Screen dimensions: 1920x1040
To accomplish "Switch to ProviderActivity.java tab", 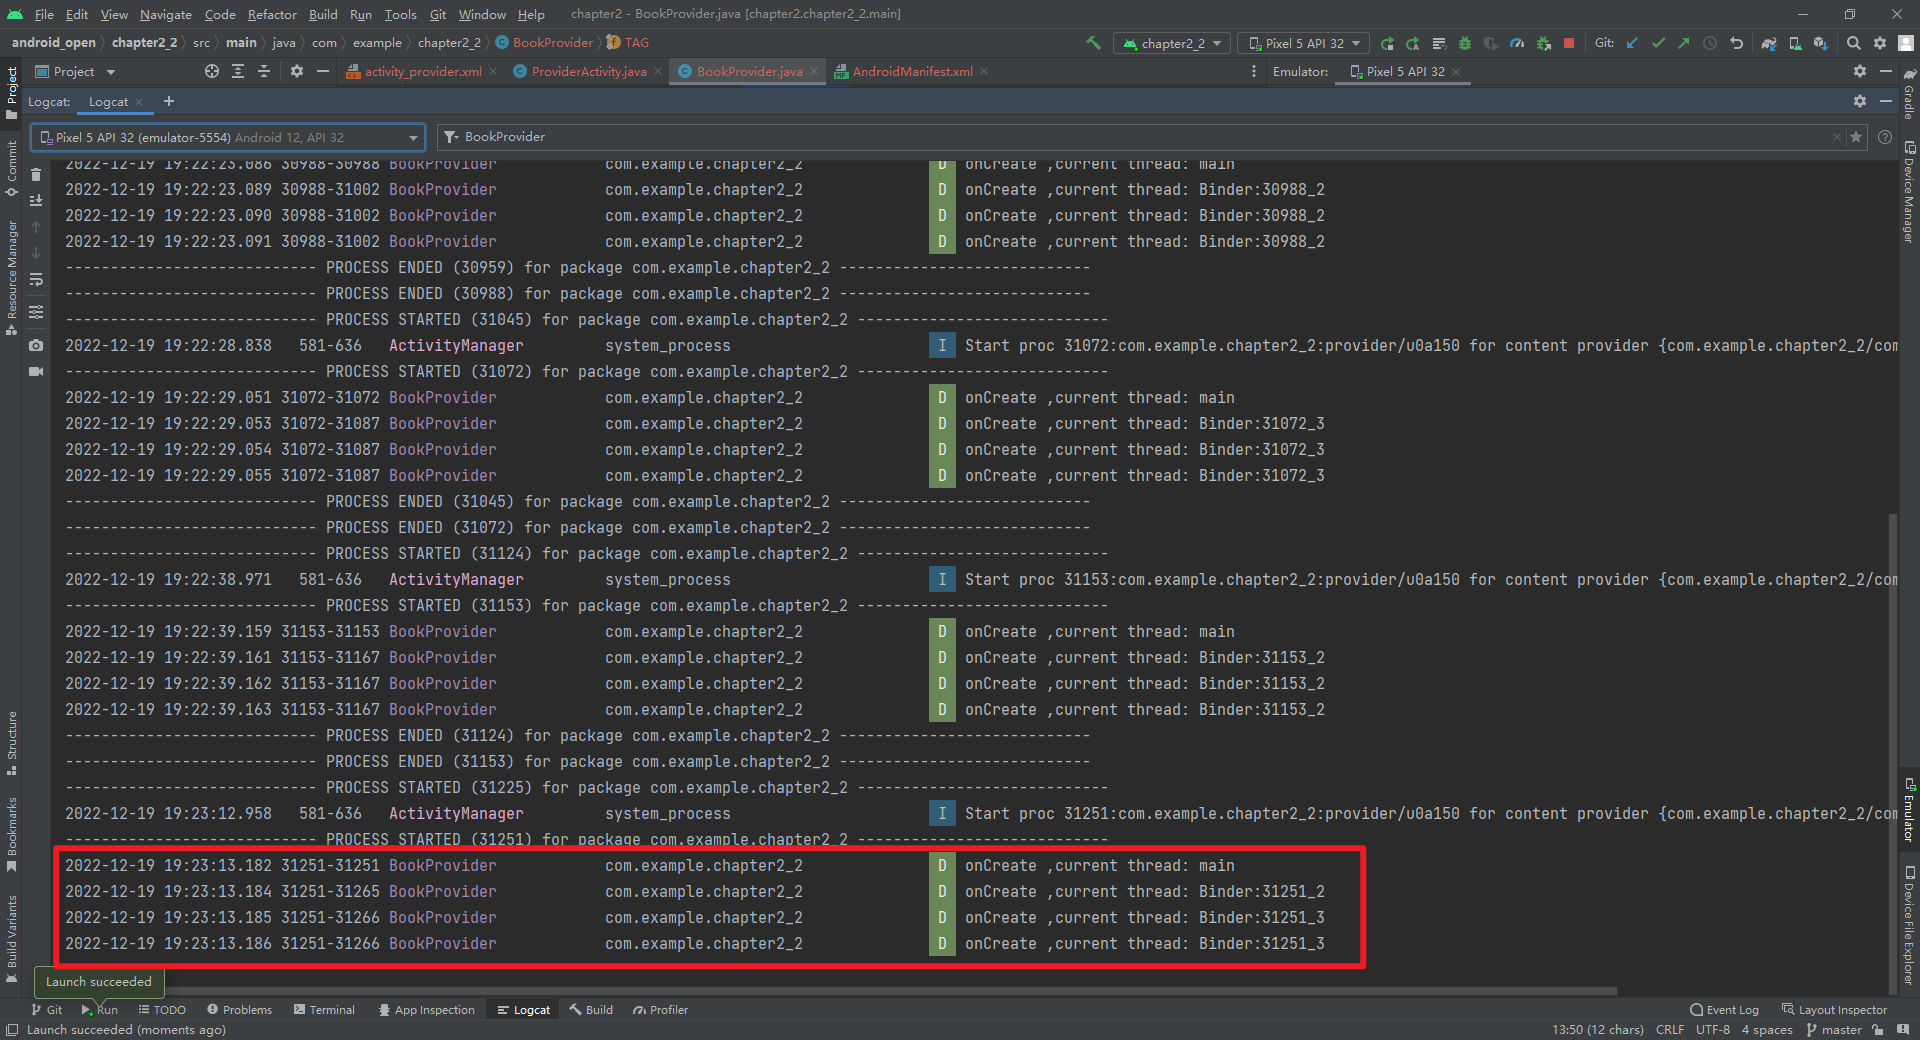I will [x=588, y=71].
